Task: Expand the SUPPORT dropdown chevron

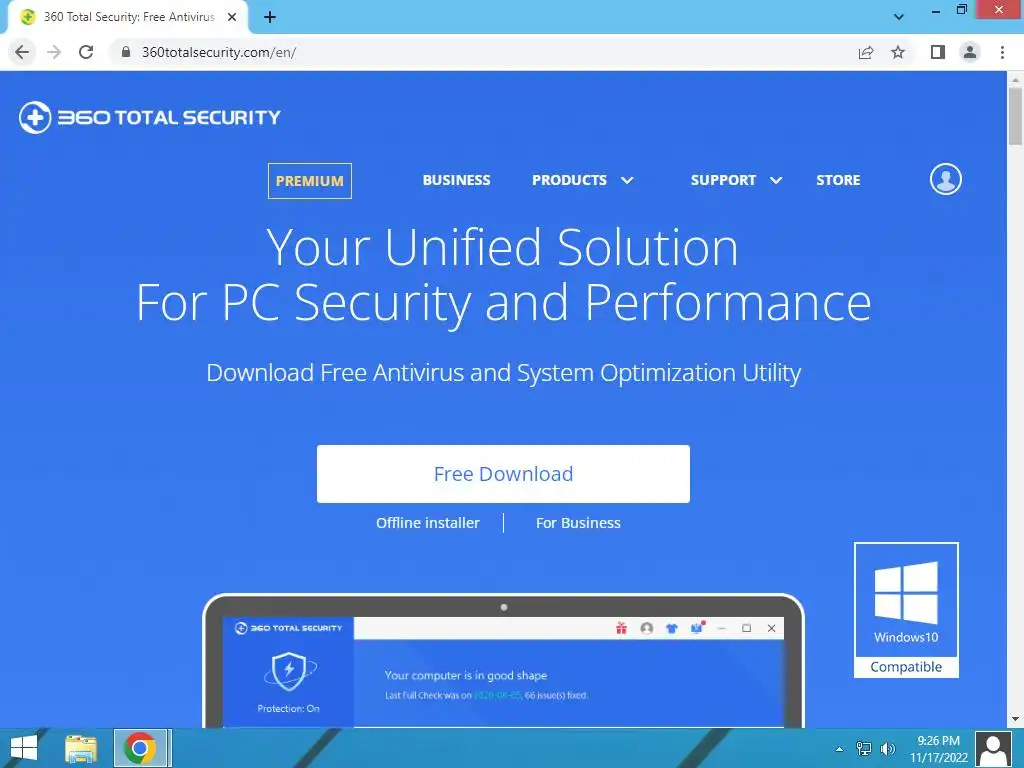Action: [776, 180]
